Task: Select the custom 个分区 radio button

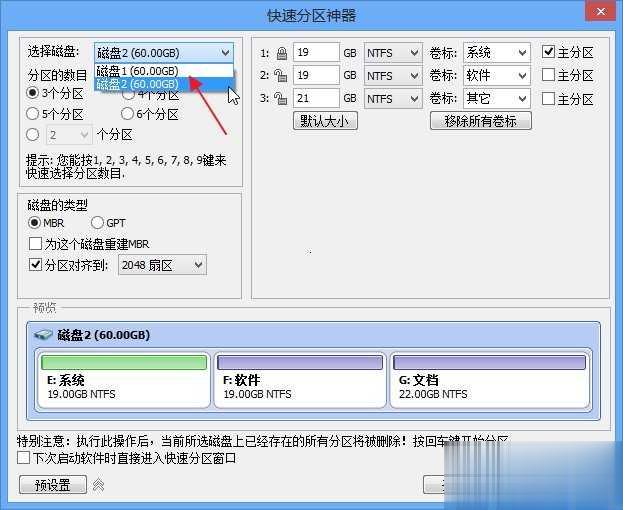Action: (x=32, y=135)
